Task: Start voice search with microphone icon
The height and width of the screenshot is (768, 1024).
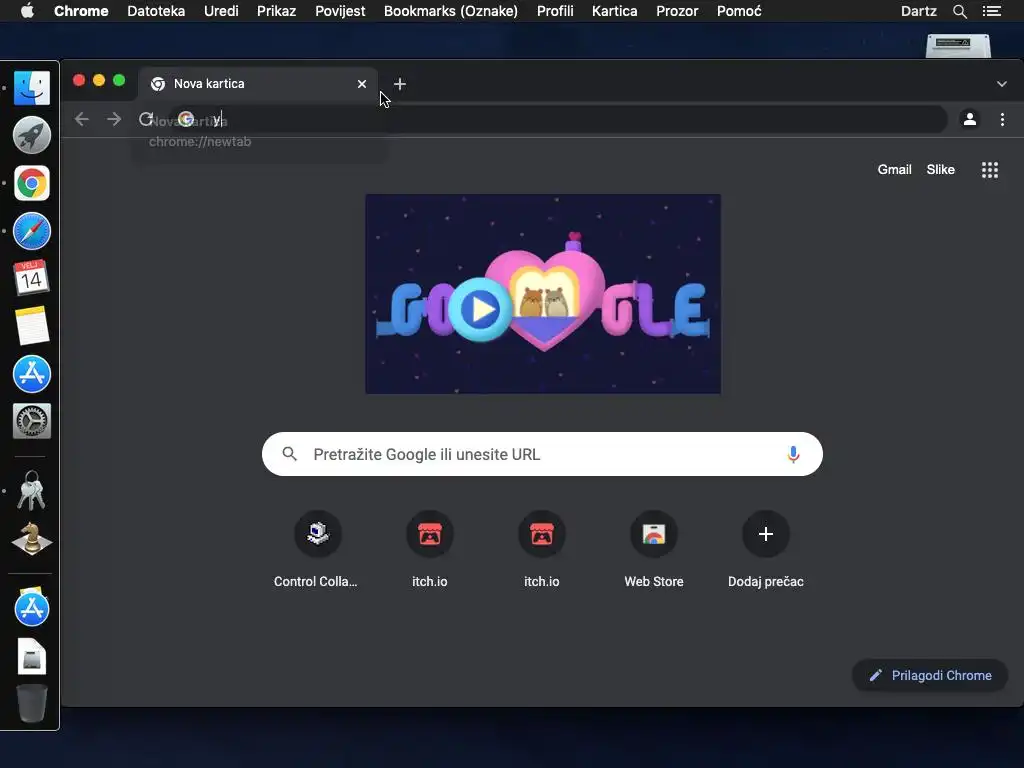Action: coord(793,455)
